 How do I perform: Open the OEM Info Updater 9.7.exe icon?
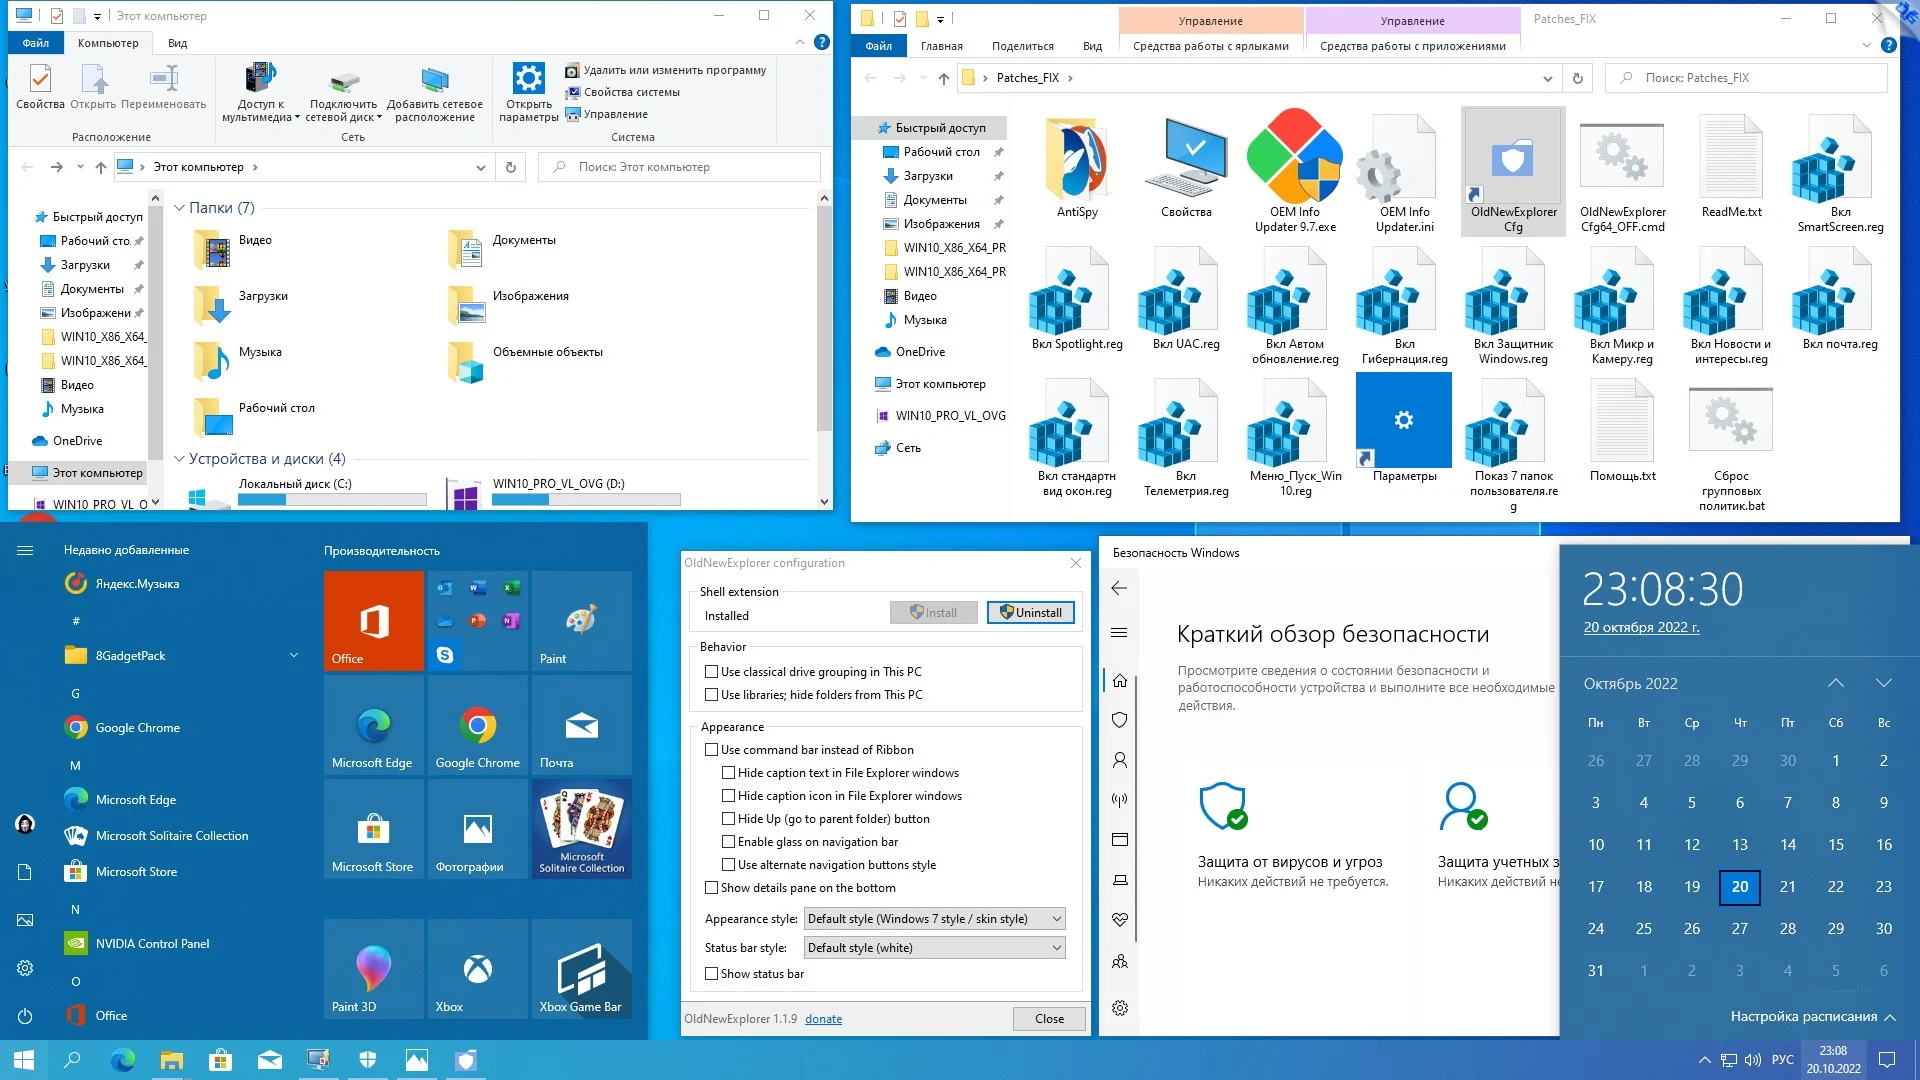[1295, 158]
